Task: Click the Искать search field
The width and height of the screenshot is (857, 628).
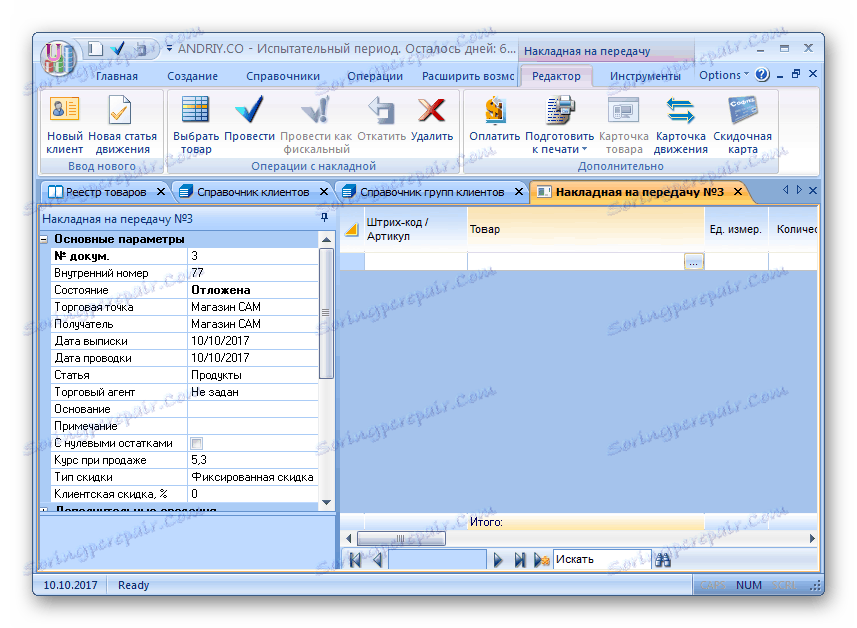Action: pyautogui.click(x=602, y=560)
